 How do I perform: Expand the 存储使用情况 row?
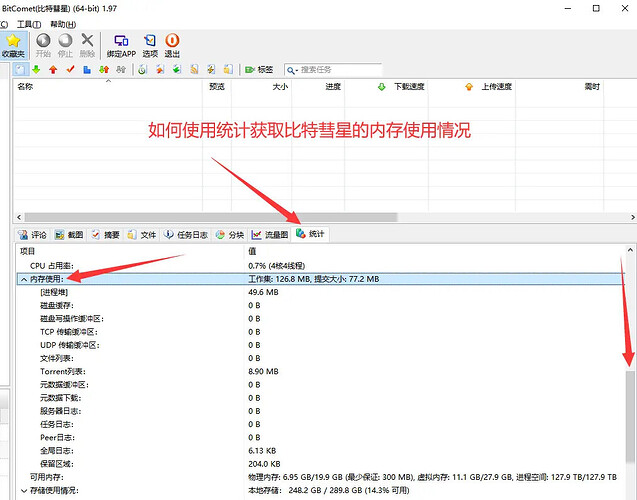pyautogui.click(x=23, y=490)
